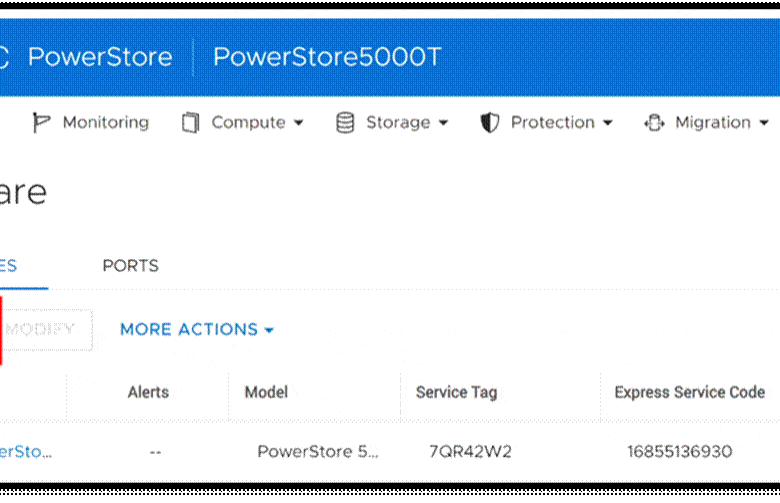This screenshot has height=503, width=780.
Task: Click the Migration icon
Action: click(x=654, y=123)
